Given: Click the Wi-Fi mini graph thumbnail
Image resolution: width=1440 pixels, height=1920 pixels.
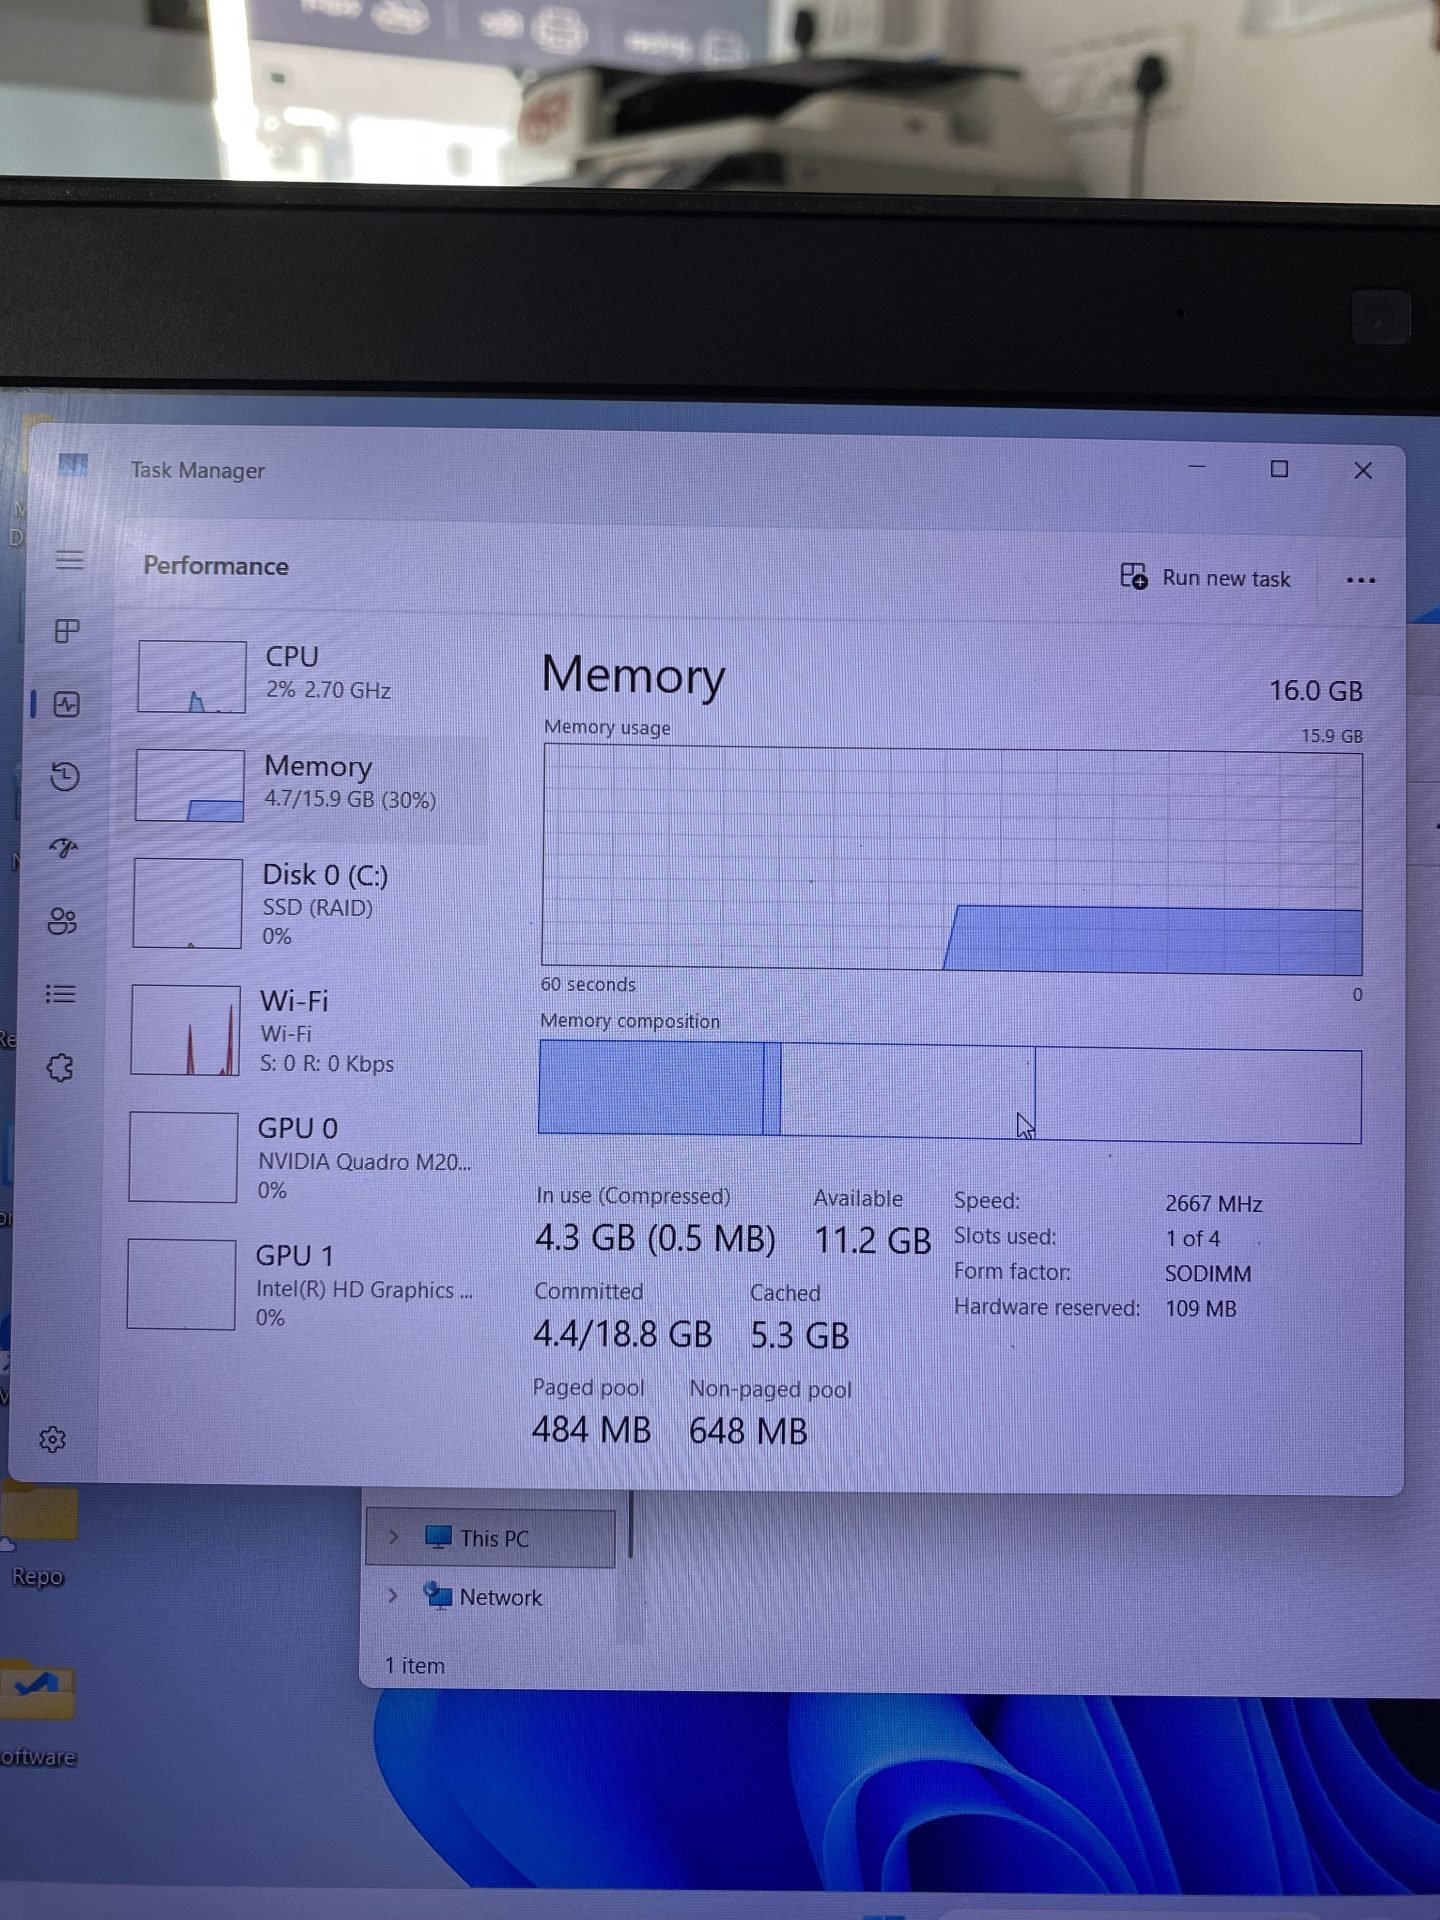Looking at the screenshot, I should point(185,1030).
